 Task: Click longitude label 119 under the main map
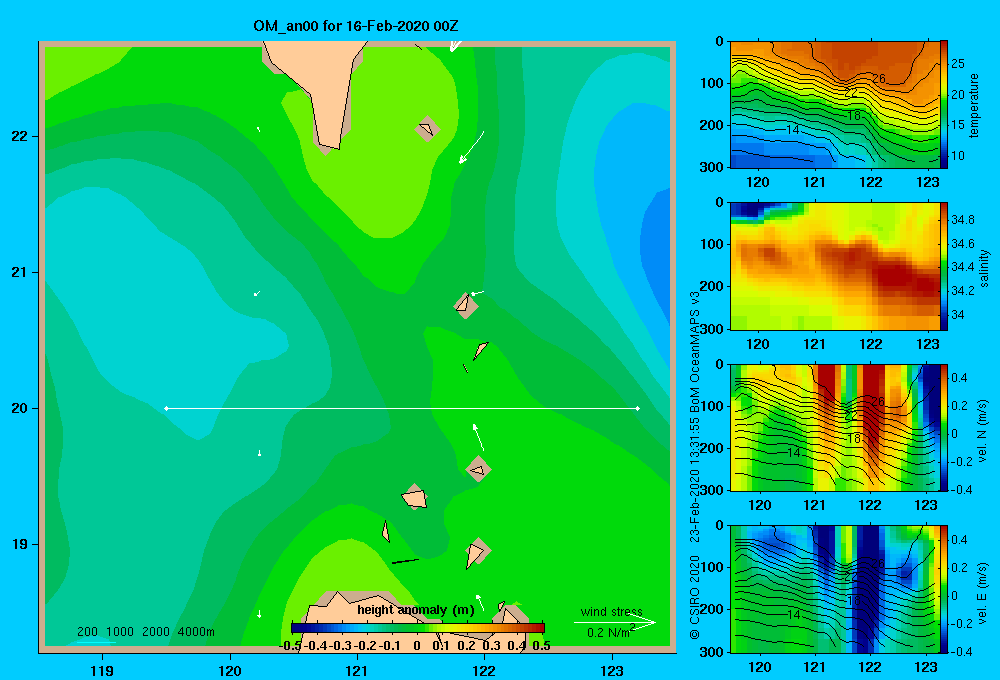point(103,670)
